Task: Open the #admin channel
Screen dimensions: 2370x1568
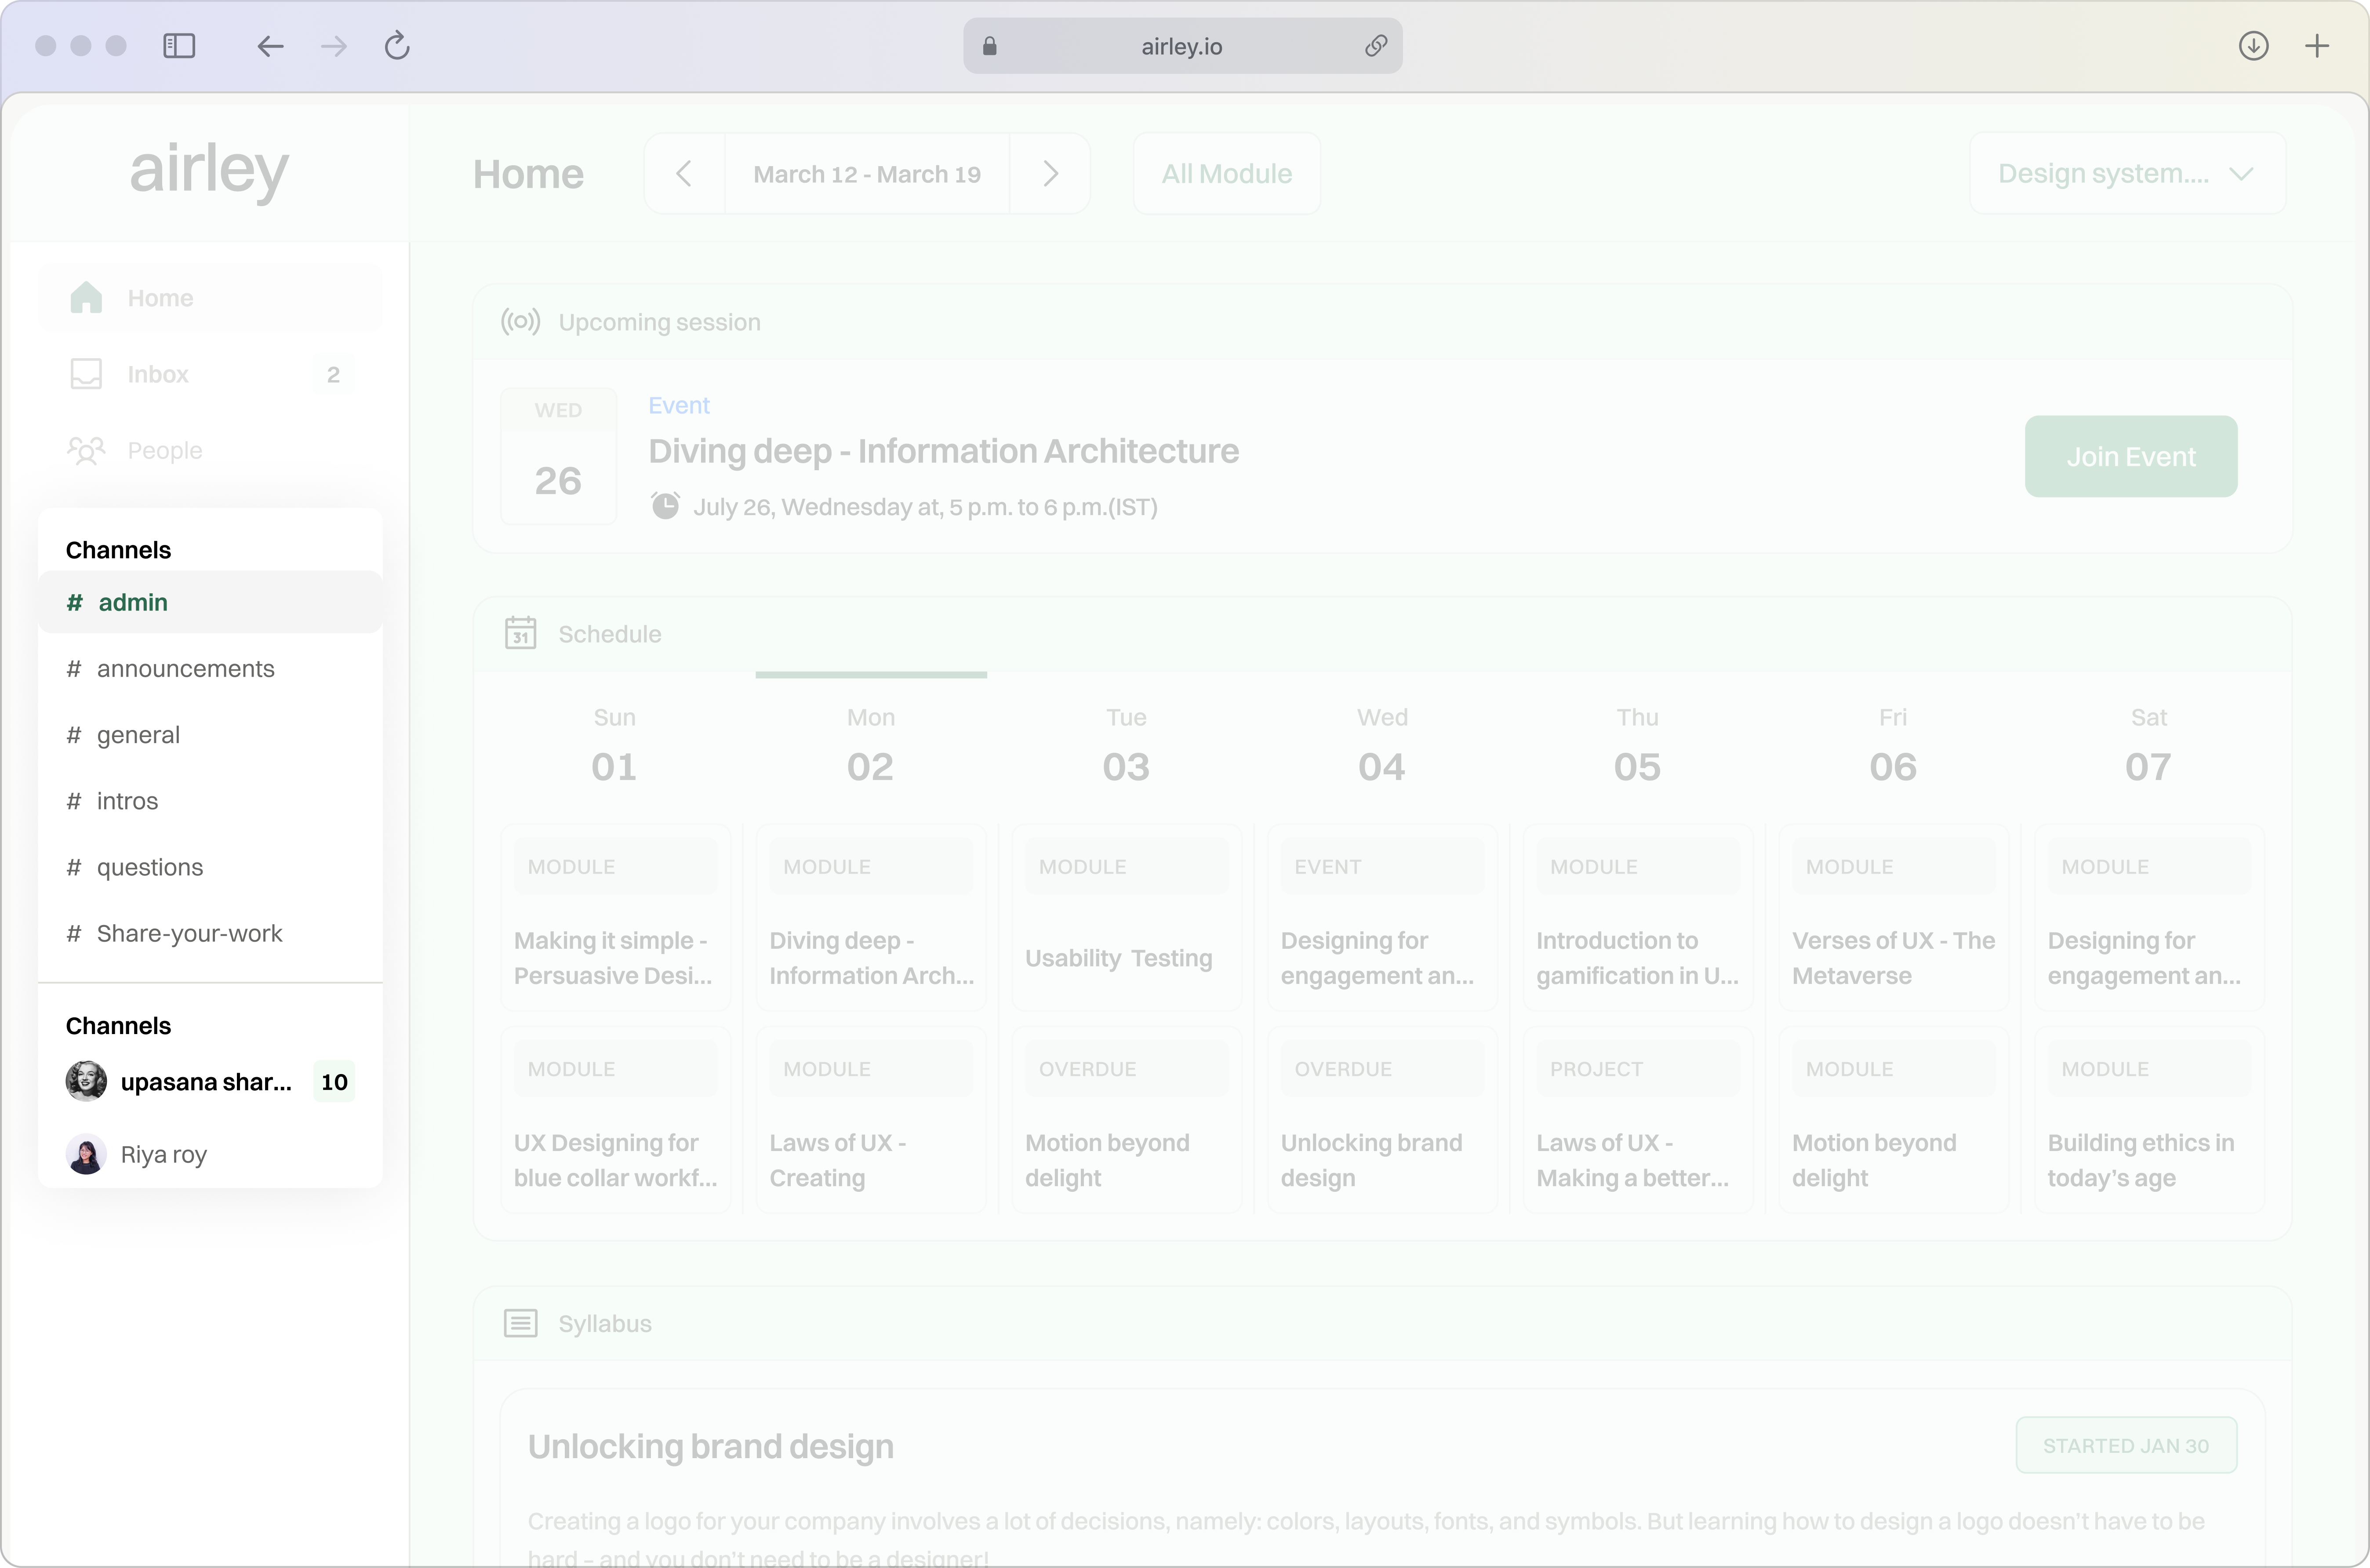Action: (210, 602)
